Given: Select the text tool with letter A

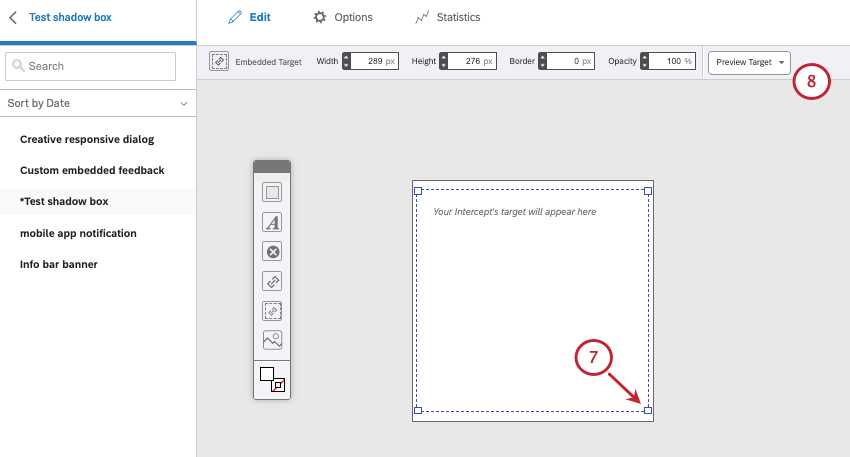Looking at the screenshot, I should point(272,222).
